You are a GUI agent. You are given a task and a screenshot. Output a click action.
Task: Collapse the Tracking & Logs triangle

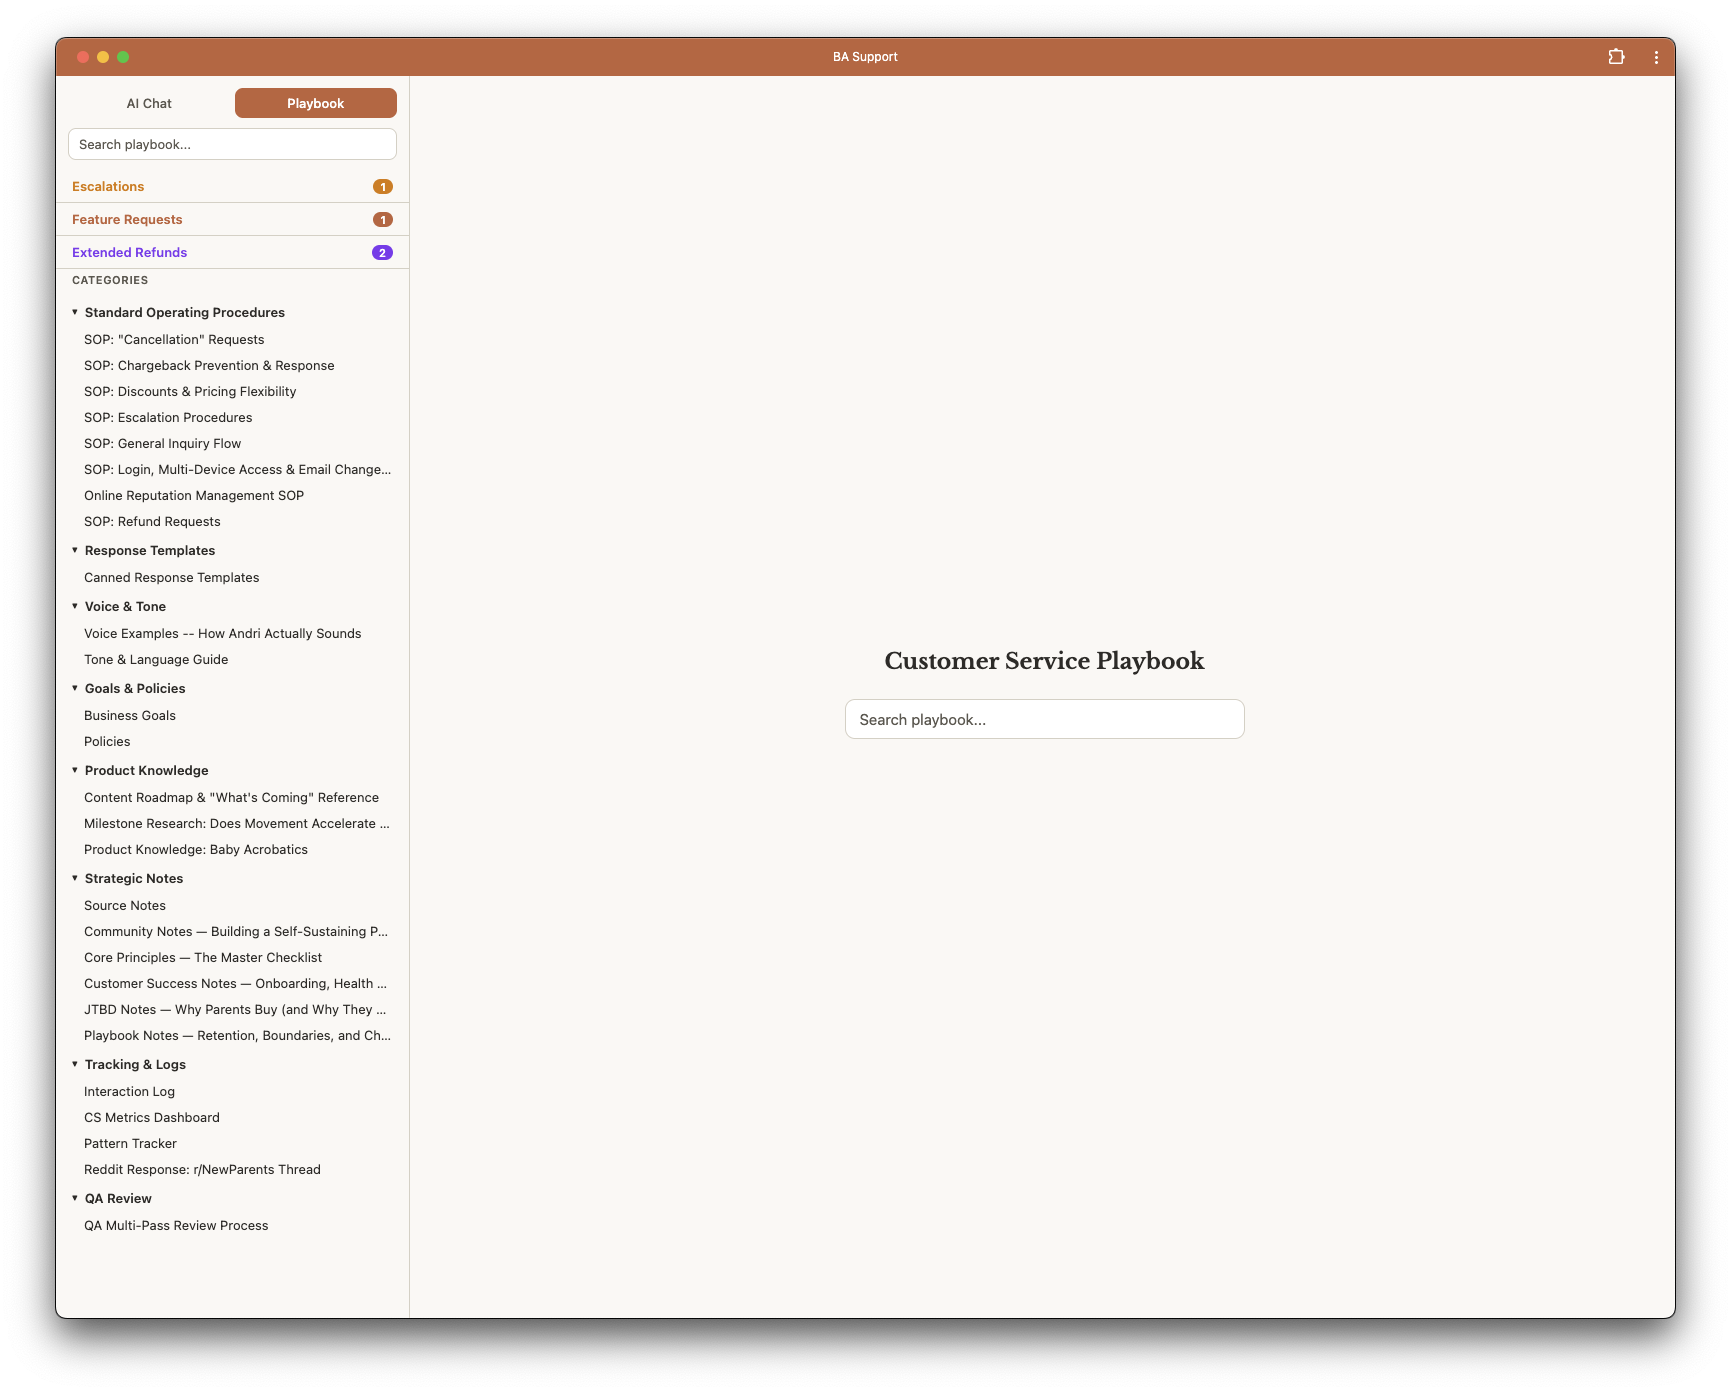click(x=75, y=1064)
